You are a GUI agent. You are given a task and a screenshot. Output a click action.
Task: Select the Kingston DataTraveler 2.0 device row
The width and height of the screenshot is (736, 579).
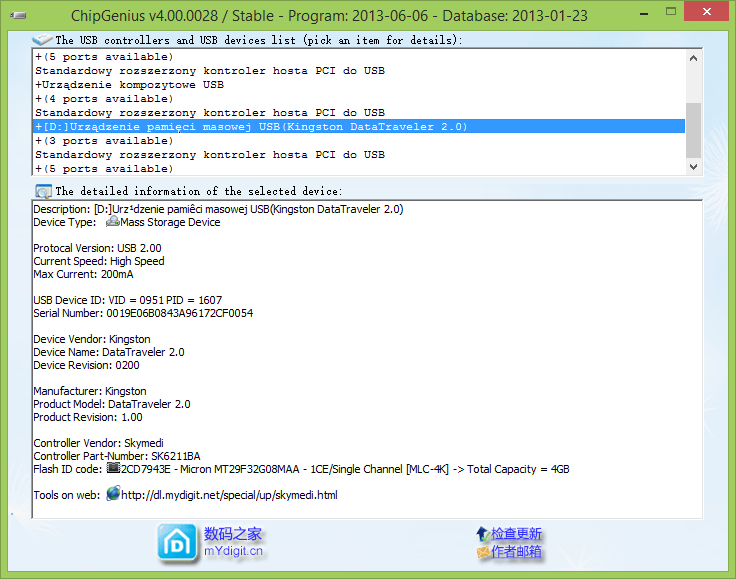point(359,127)
